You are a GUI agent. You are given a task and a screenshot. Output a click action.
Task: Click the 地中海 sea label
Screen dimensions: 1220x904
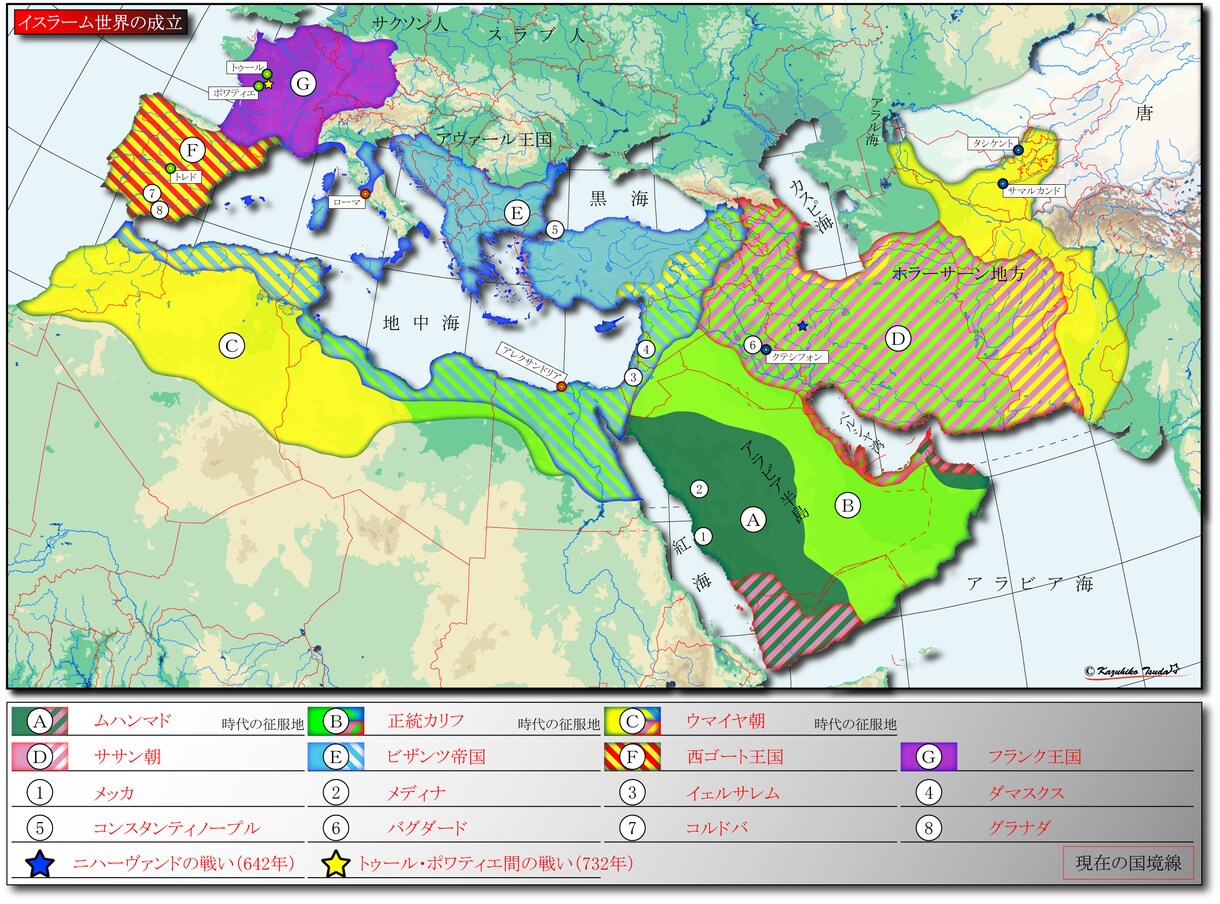click(x=421, y=322)
